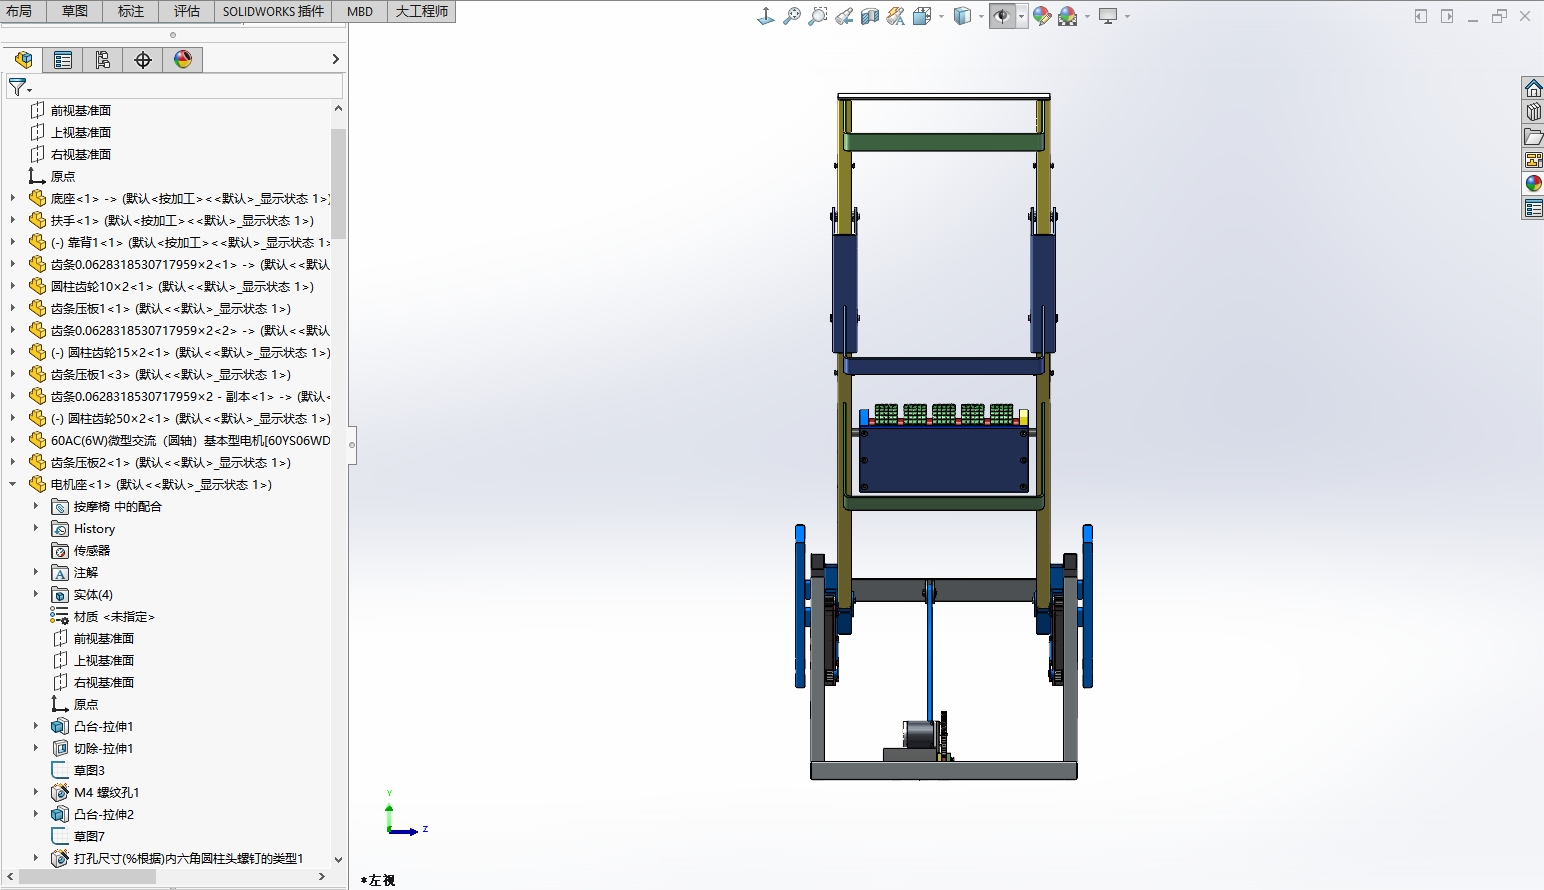Expand the 底座<1> component node
This screenshot has width=1544, height=890.
click(x=13, y=198)
